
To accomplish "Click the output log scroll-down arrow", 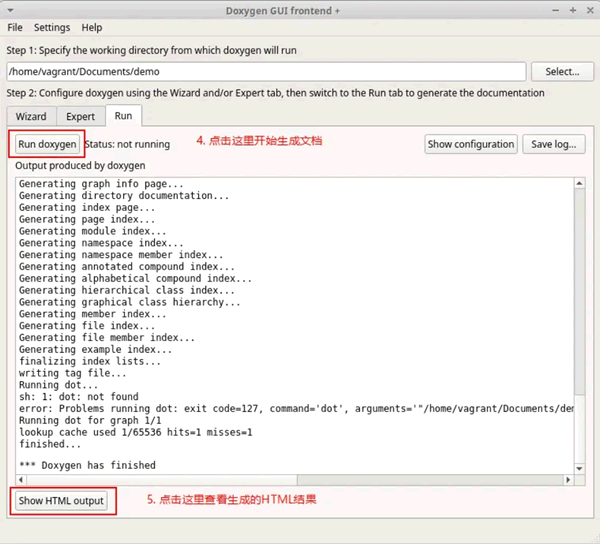I will tap(580, 469).
